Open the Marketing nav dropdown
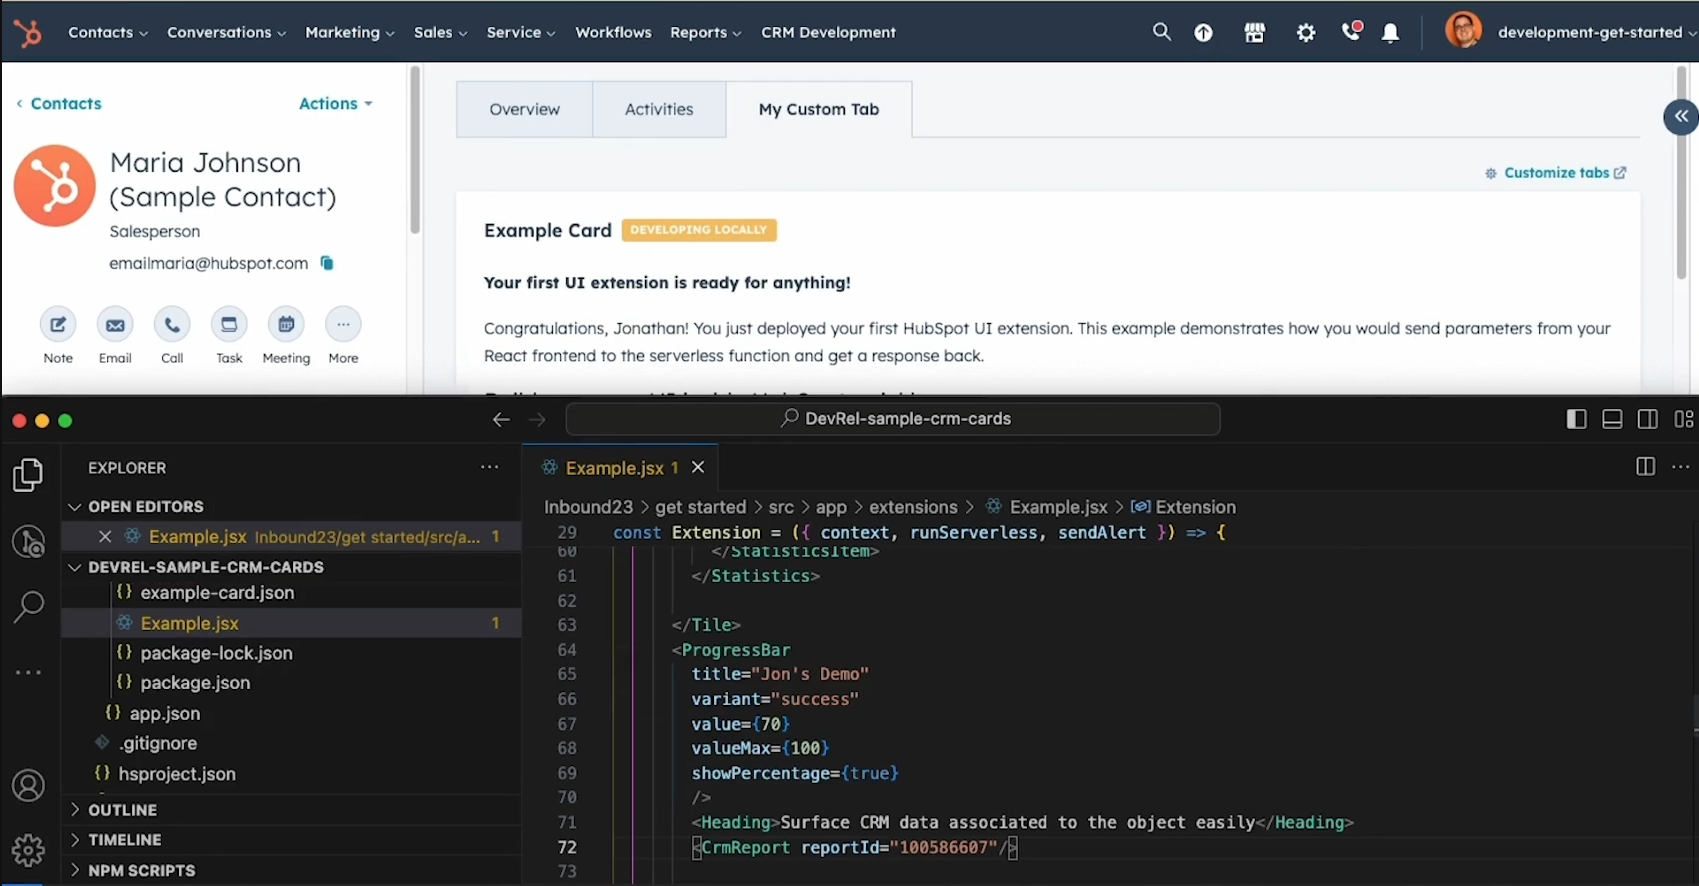The image size is (1699, 886). [349, 32]
